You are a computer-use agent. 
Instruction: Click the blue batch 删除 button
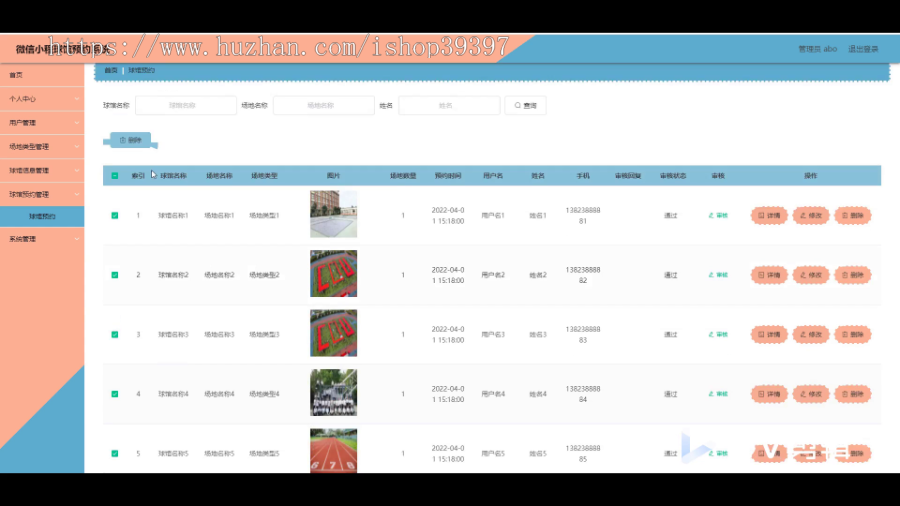tap(130, 140)
